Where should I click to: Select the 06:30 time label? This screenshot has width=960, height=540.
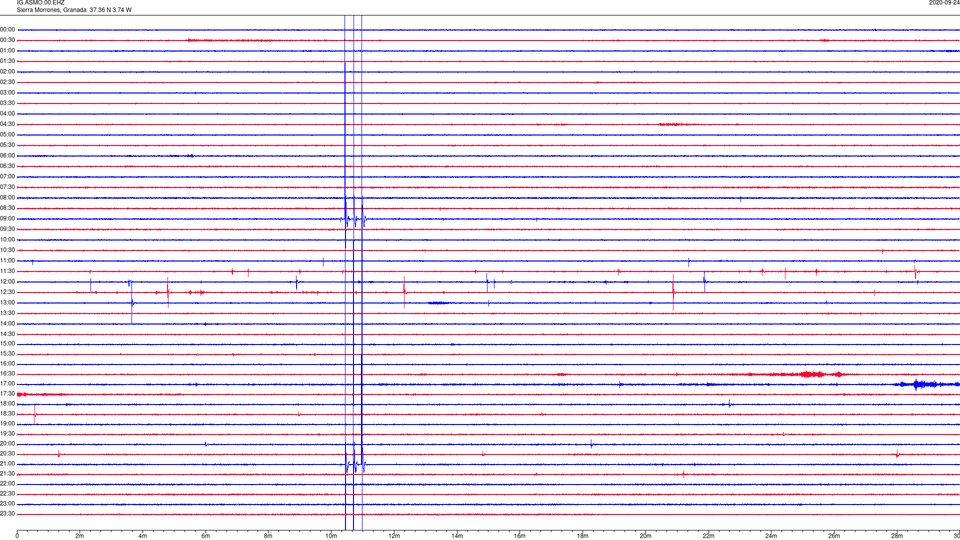tap(7, 166)
